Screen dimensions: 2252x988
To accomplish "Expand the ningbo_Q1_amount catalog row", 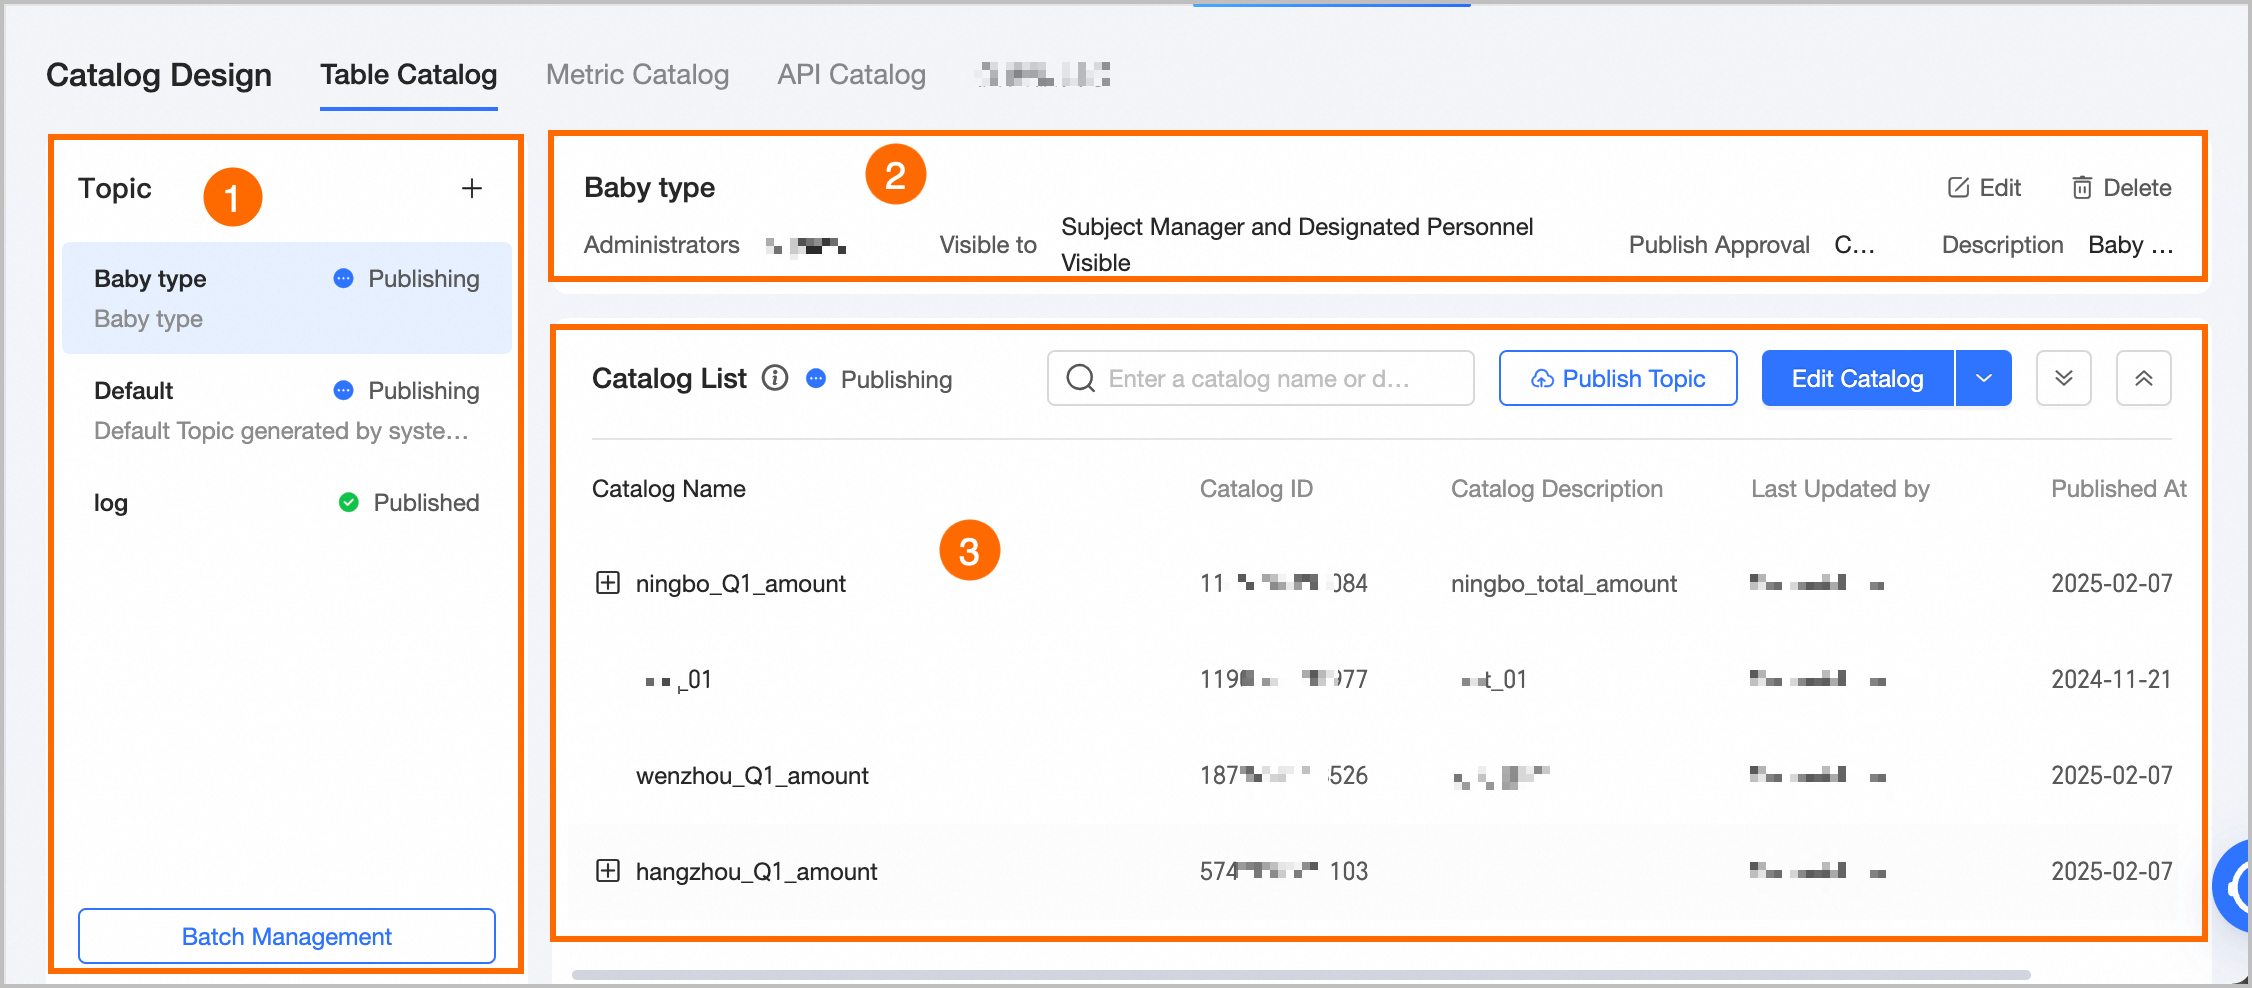I will tap(608, 583).
